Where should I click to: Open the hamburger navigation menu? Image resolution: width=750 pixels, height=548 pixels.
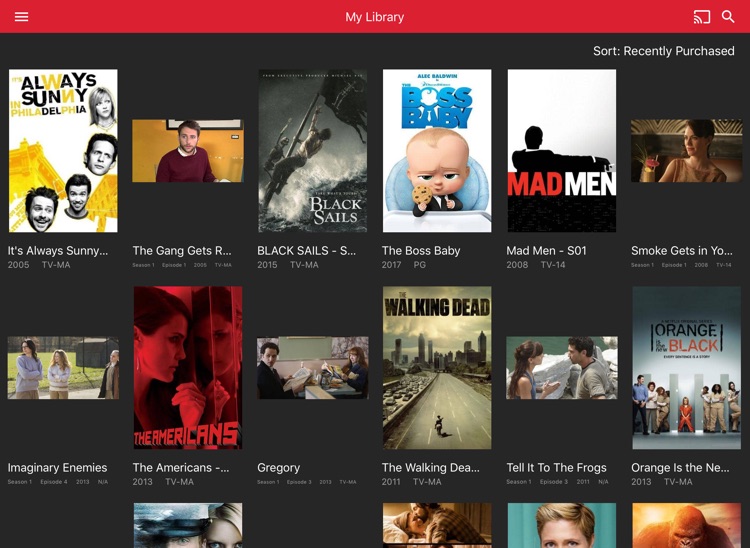[x=22, y=17]
